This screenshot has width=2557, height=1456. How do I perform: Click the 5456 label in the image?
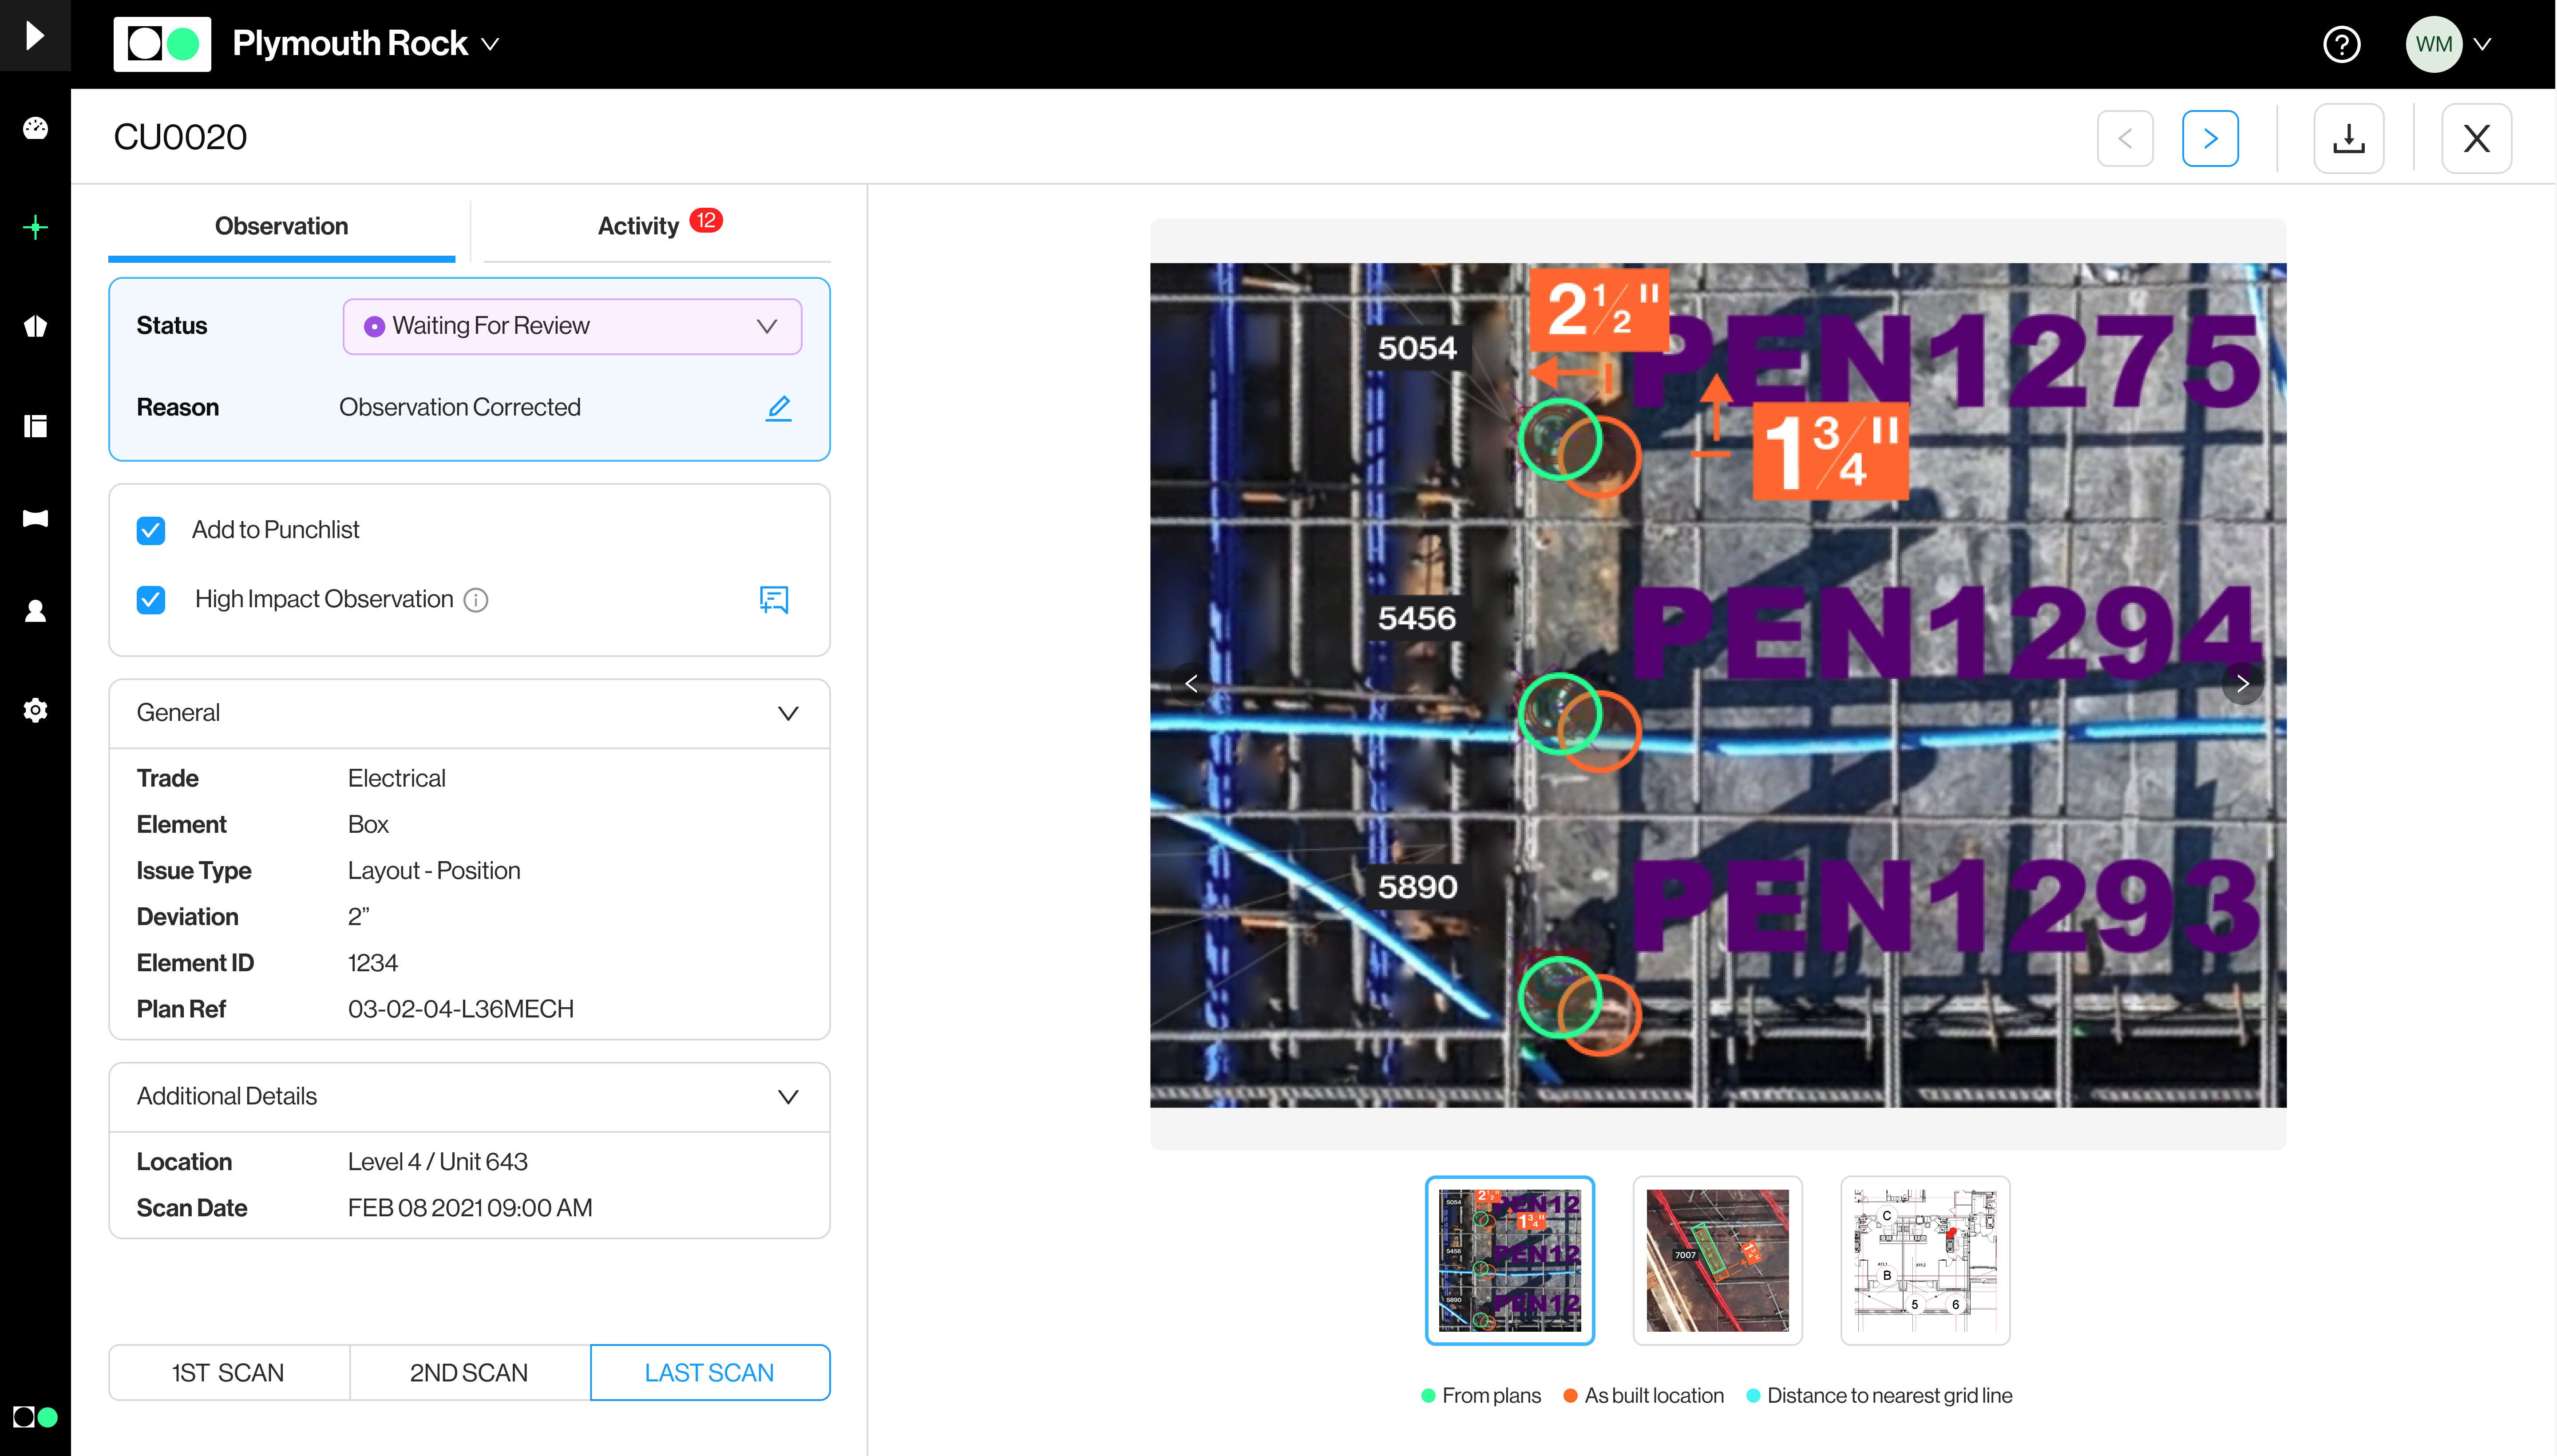coord(1417,618)
